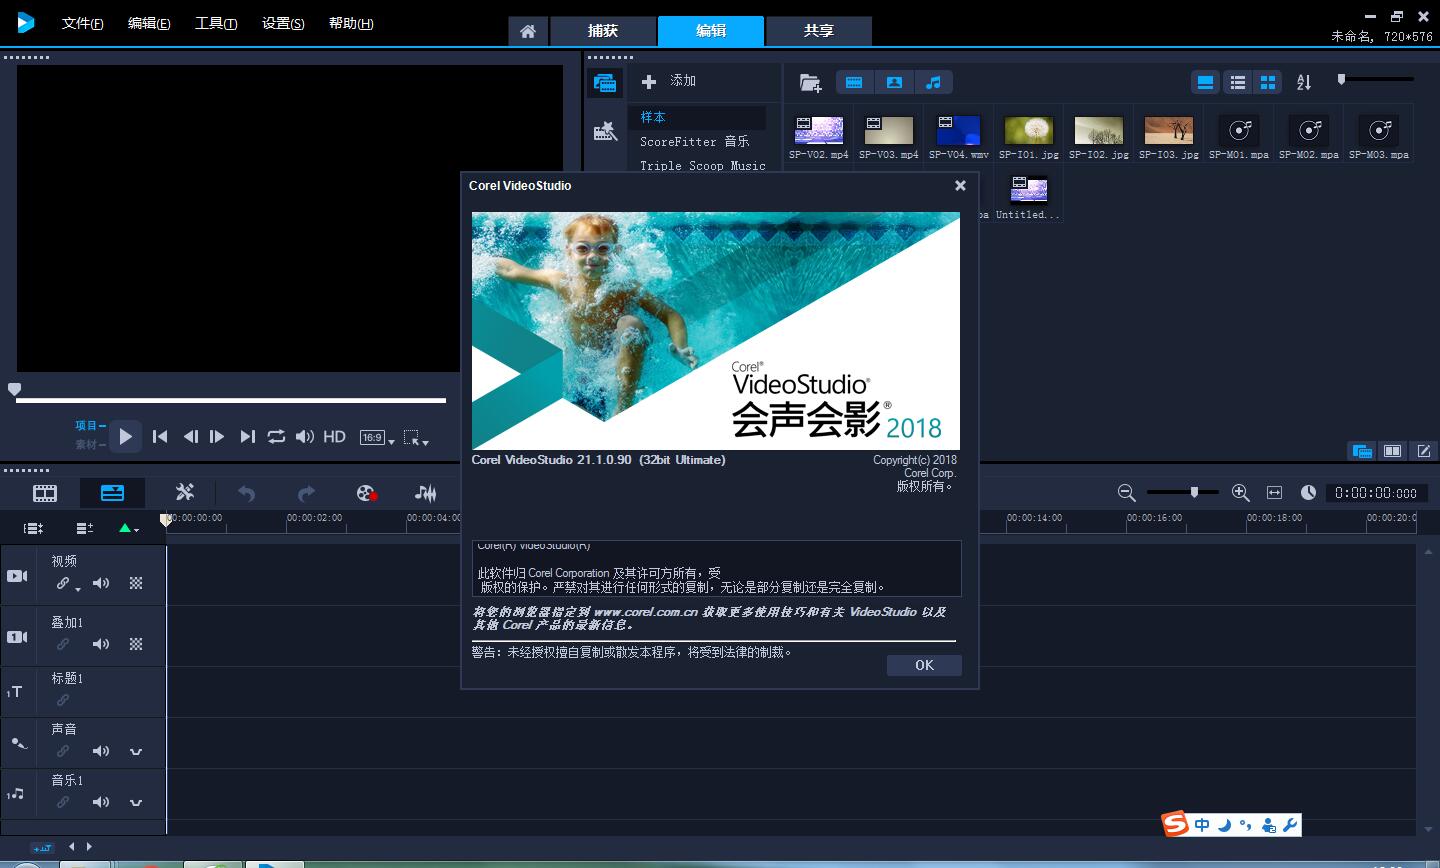Click the zoom in magnifier on timeline

click(x=1240, y=492)
